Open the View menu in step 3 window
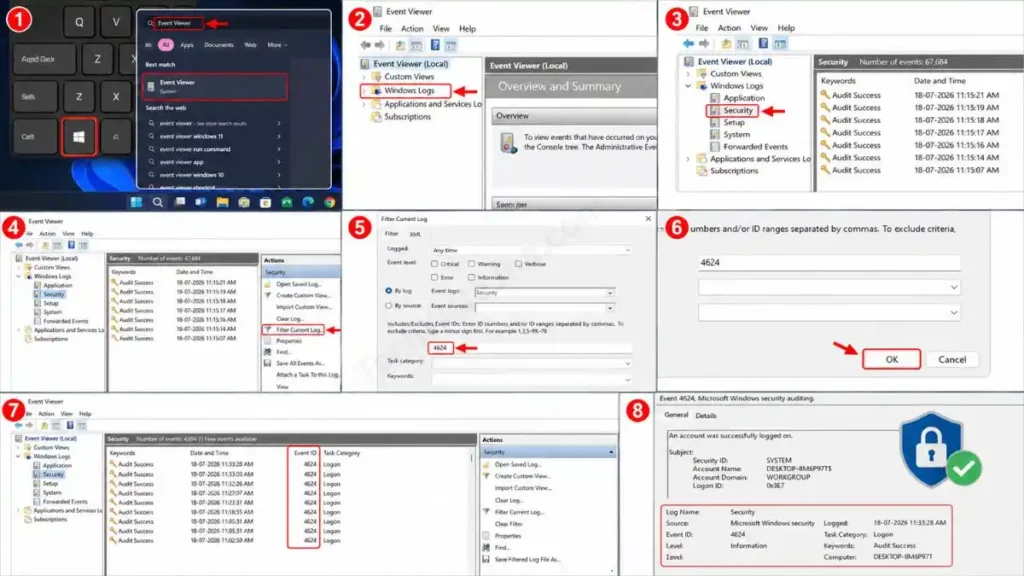The width and height of the screenshot is (1024, 576). click(759, 28)
